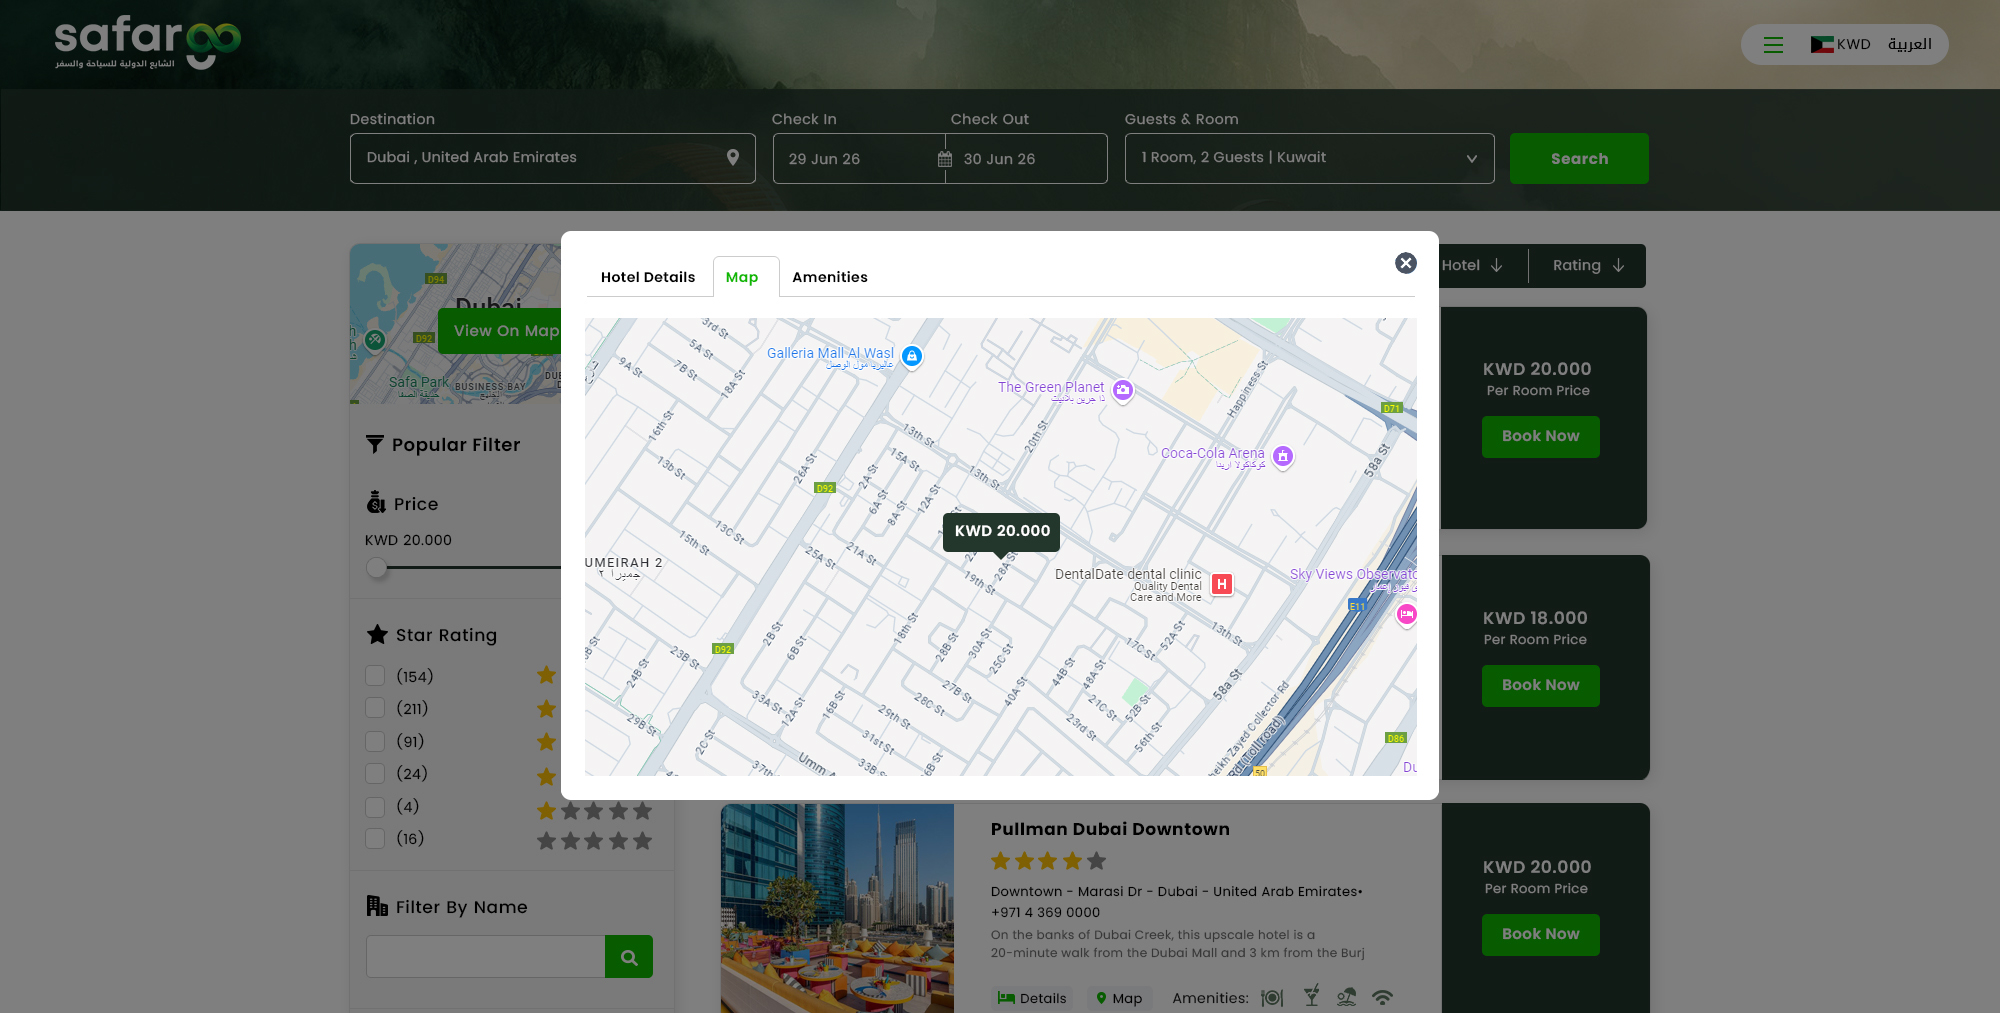Open the Amenities tab
This screenshot has height=1013, width=2000.
coord(829,277)
